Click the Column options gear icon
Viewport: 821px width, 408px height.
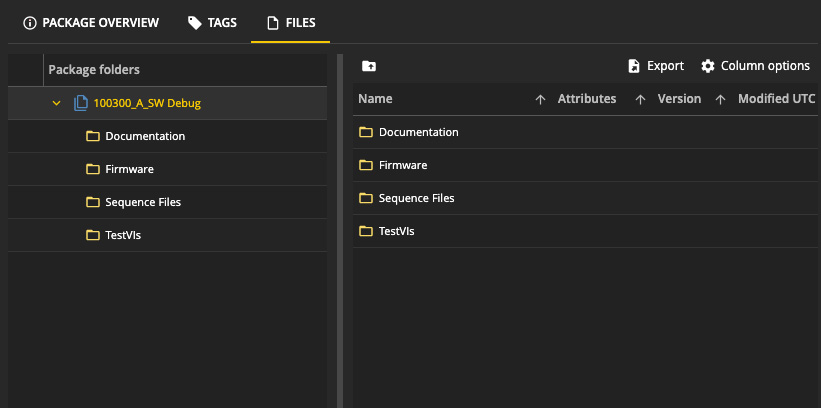pyautogui.click(x=708, y=66)
